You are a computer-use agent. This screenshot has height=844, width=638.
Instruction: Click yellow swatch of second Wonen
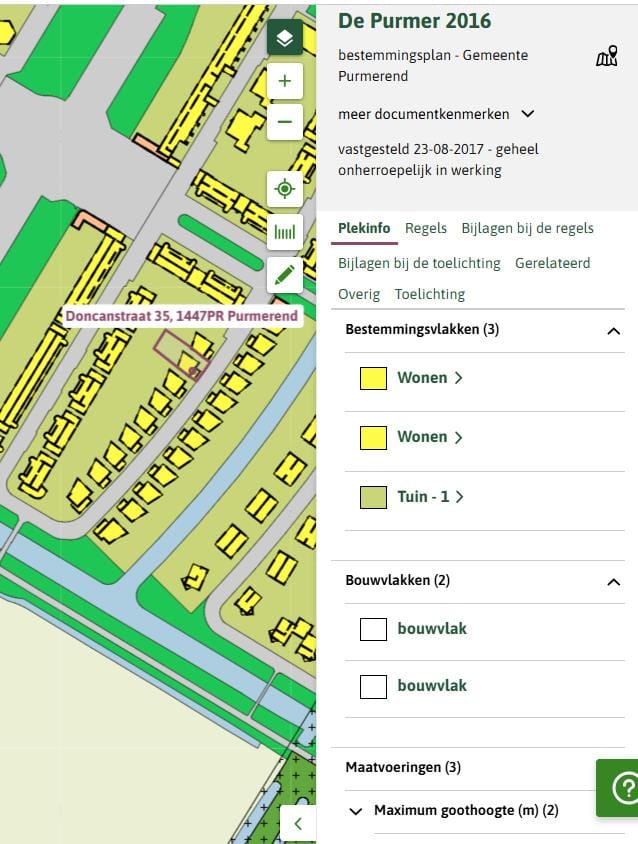pos(373,437)
